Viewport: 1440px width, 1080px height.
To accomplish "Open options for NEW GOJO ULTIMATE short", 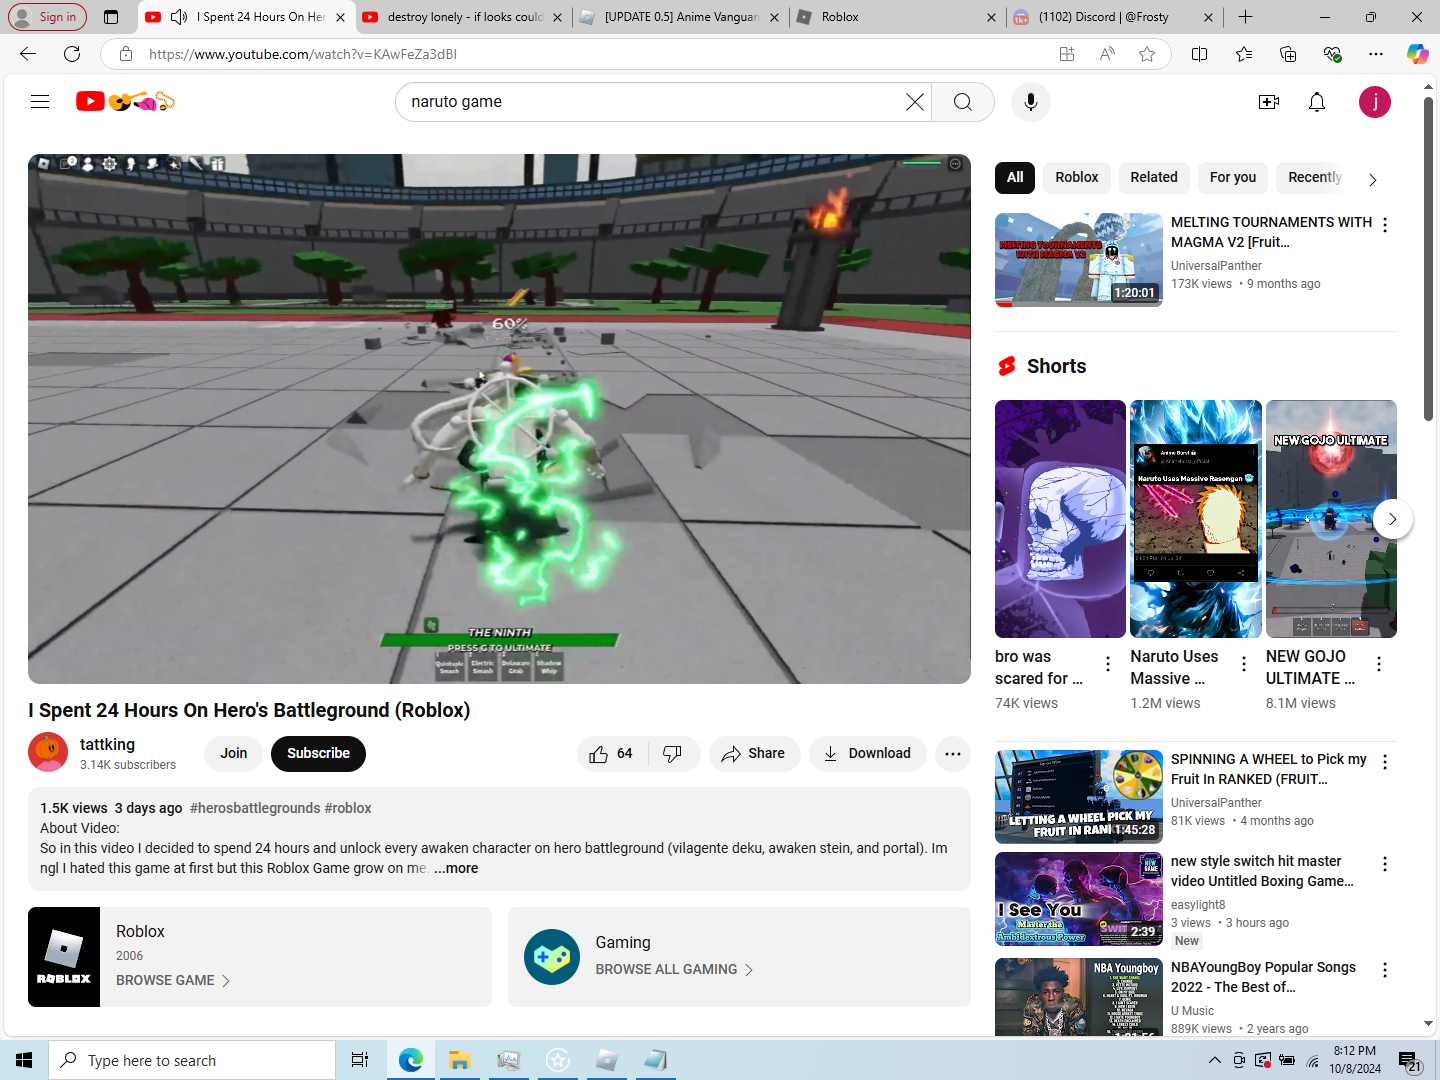I will pos(1379,664).
